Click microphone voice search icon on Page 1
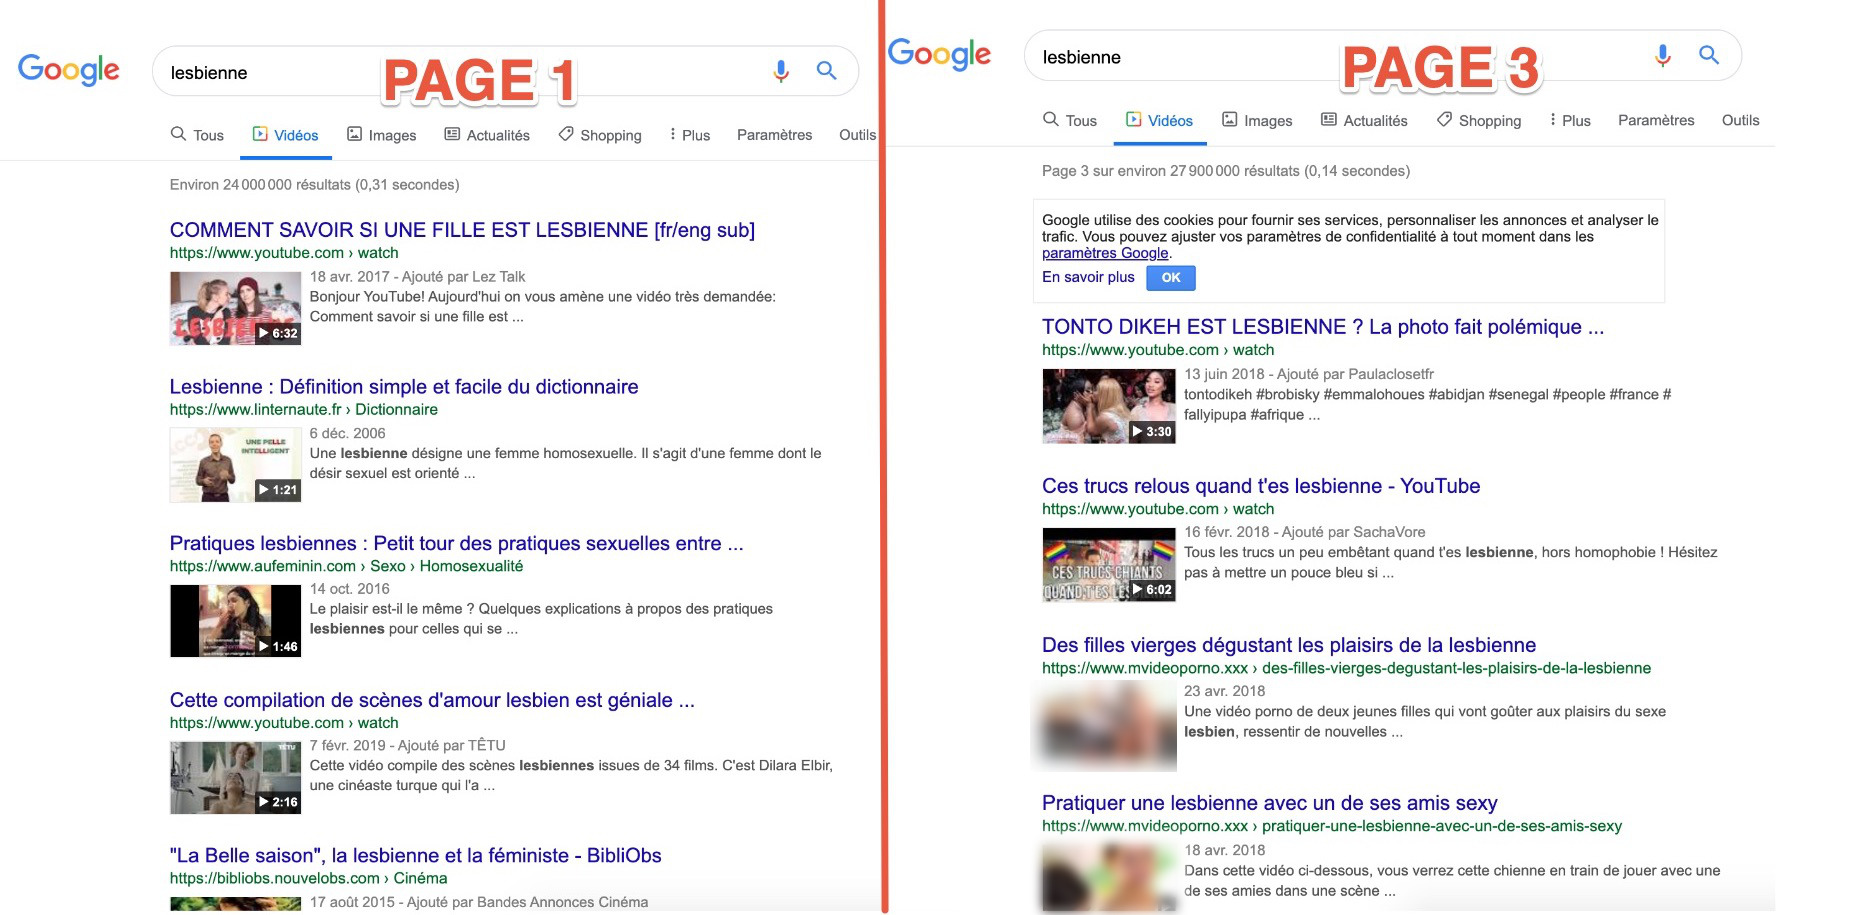Image resolution: width=1872 pixels, height=915 pixels. point(781,71)
